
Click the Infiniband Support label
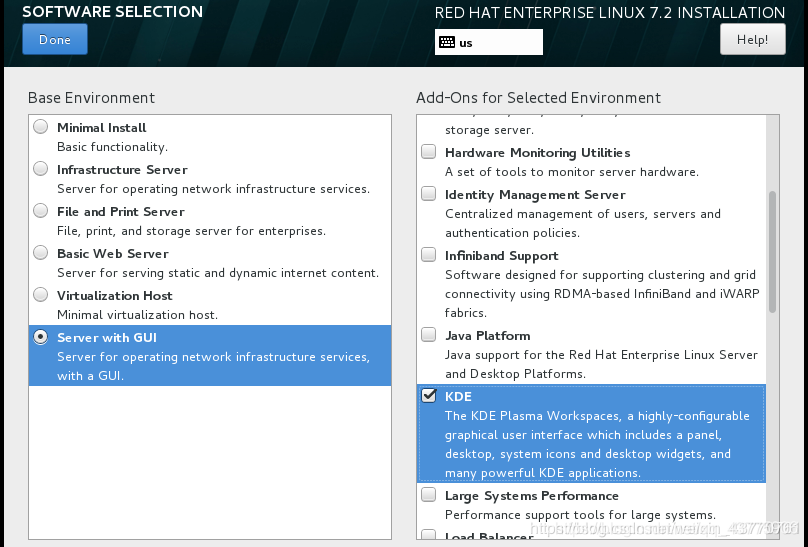pos(501,256)
